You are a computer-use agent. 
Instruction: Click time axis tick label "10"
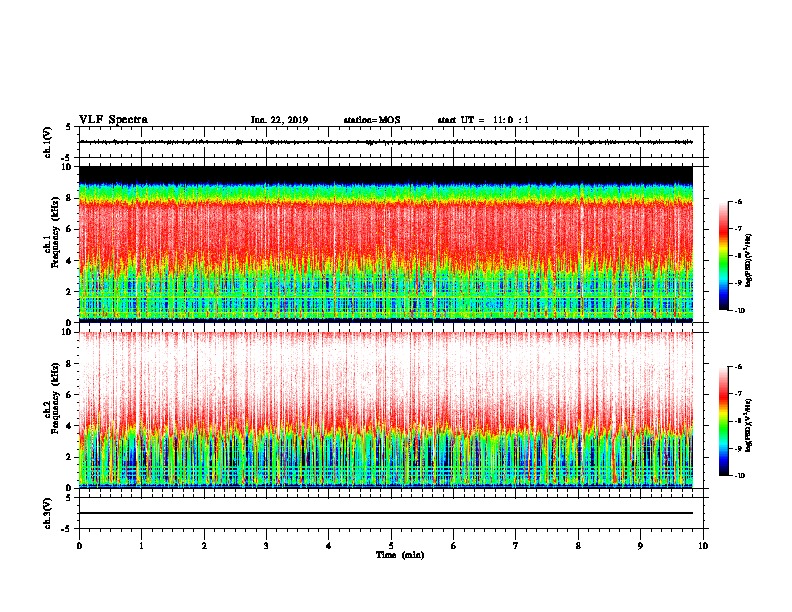[703, 546]
